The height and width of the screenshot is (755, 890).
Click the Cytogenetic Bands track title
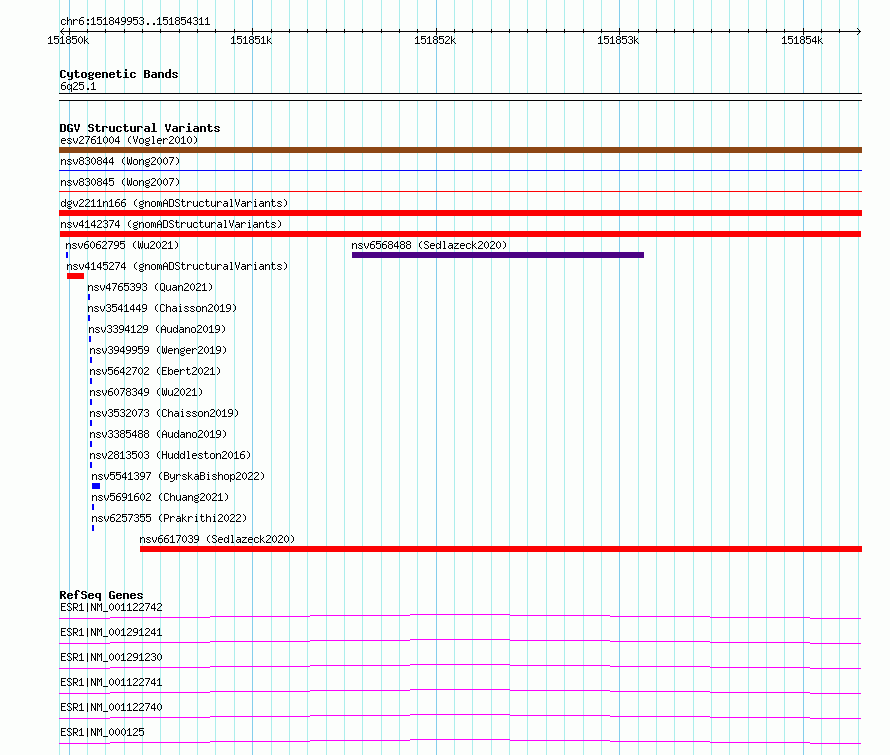(119, 74)
